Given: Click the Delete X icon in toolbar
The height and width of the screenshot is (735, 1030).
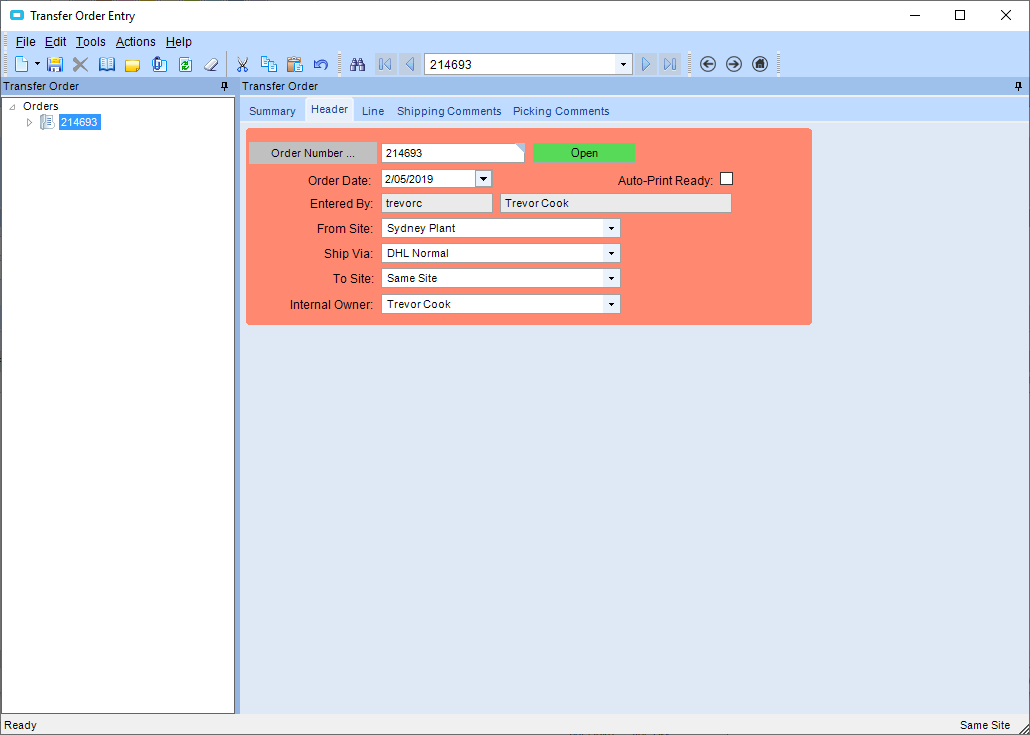Looking at the screenshot, I should pyautogui.click(x=80, y=64).
